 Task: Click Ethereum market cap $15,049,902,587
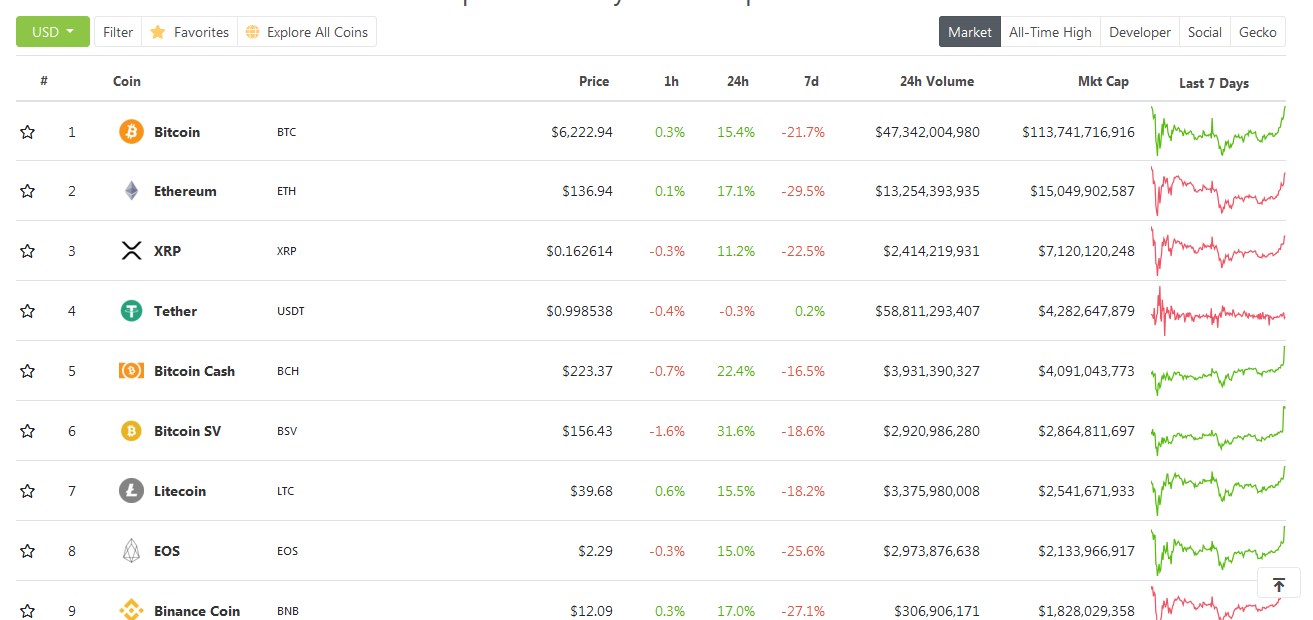pos(1082,192)
